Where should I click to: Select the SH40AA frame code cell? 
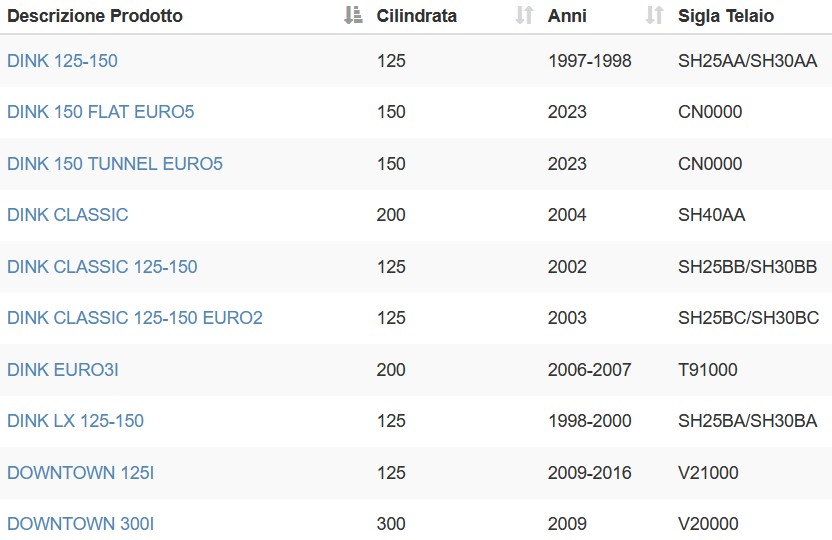pyautogui.click(x=712, y=215)
